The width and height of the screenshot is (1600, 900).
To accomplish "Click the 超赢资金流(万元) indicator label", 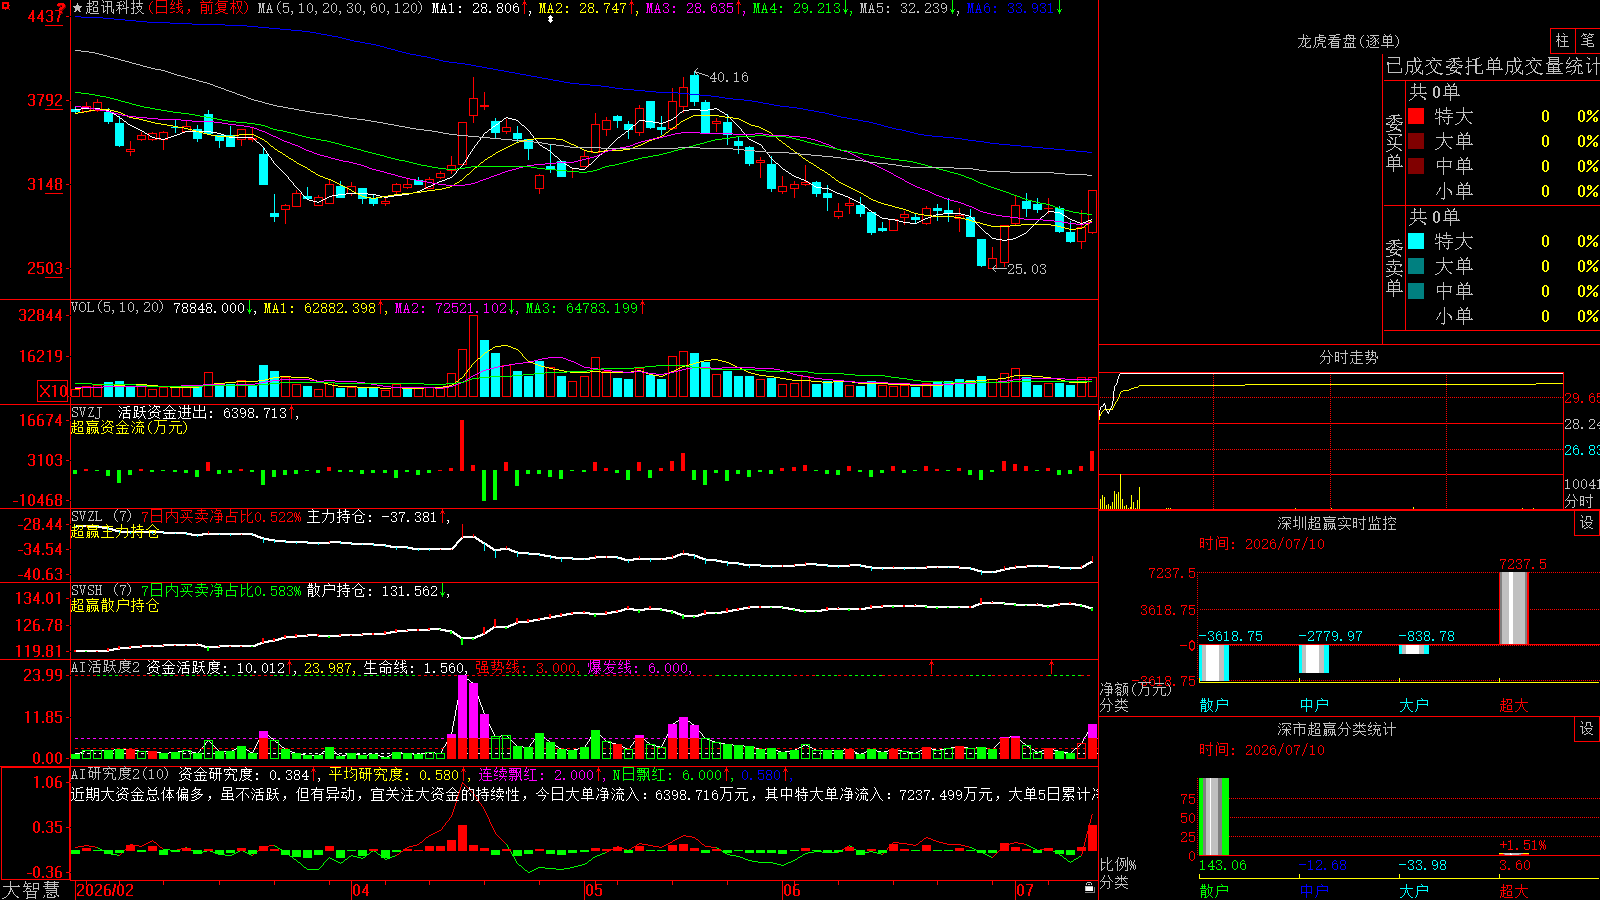I will pyautogui.click(x=129, y=428).
